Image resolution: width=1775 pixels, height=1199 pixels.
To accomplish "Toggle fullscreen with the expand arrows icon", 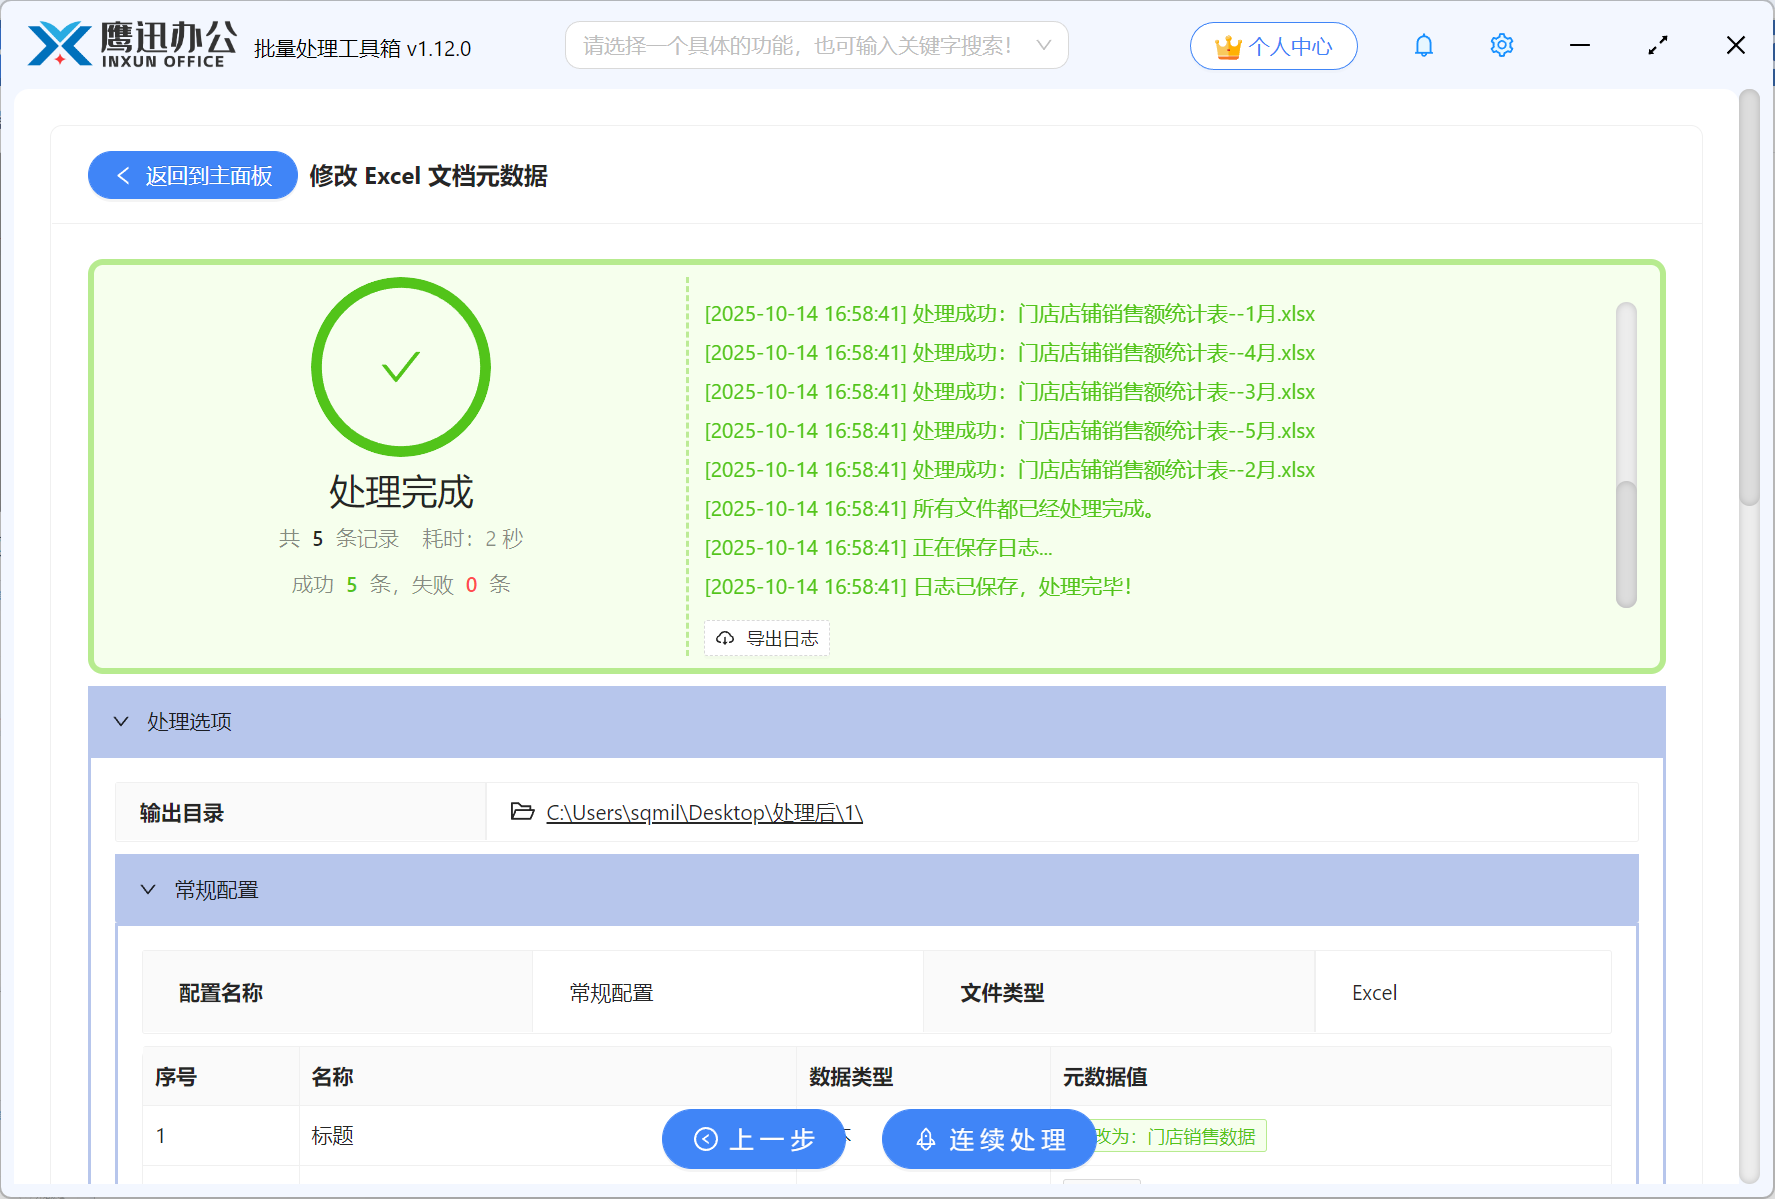I will [x=1657, y=46].
